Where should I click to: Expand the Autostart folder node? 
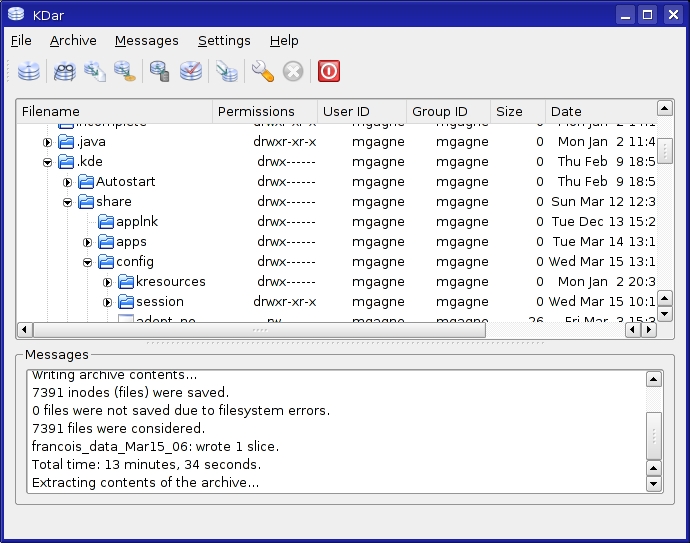click(x=67, y=182)
